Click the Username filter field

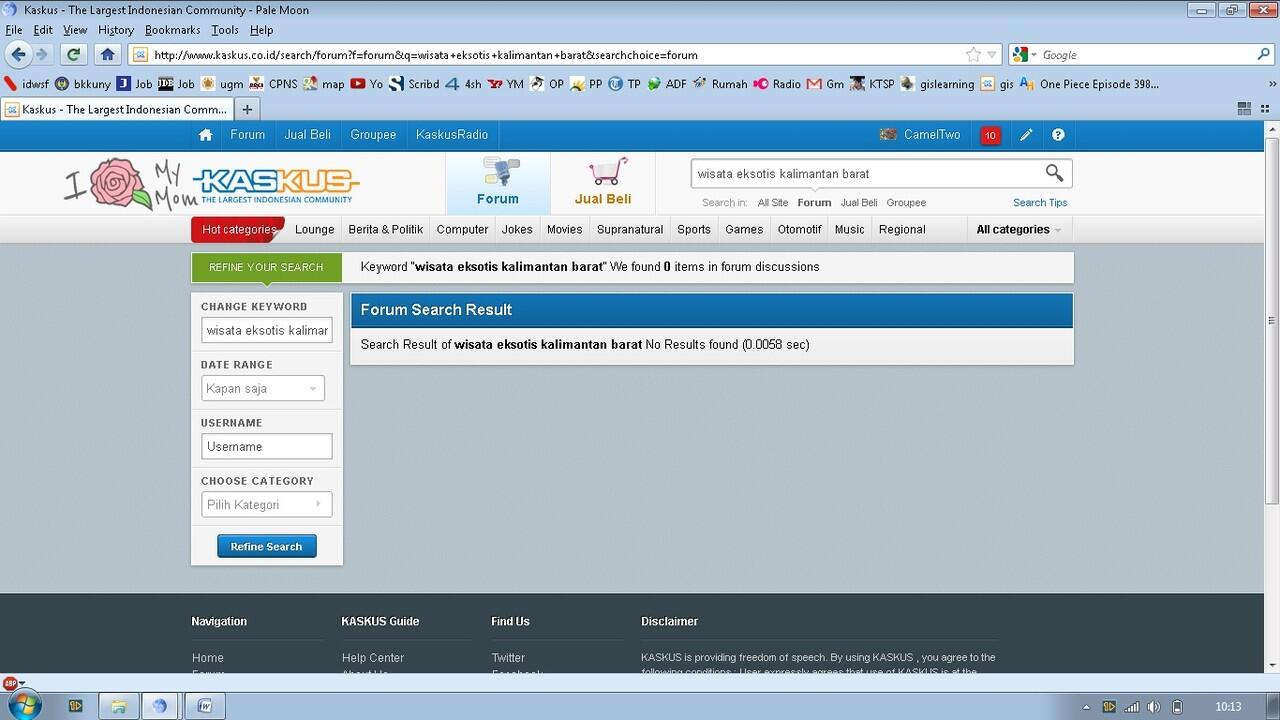[266, 446]
